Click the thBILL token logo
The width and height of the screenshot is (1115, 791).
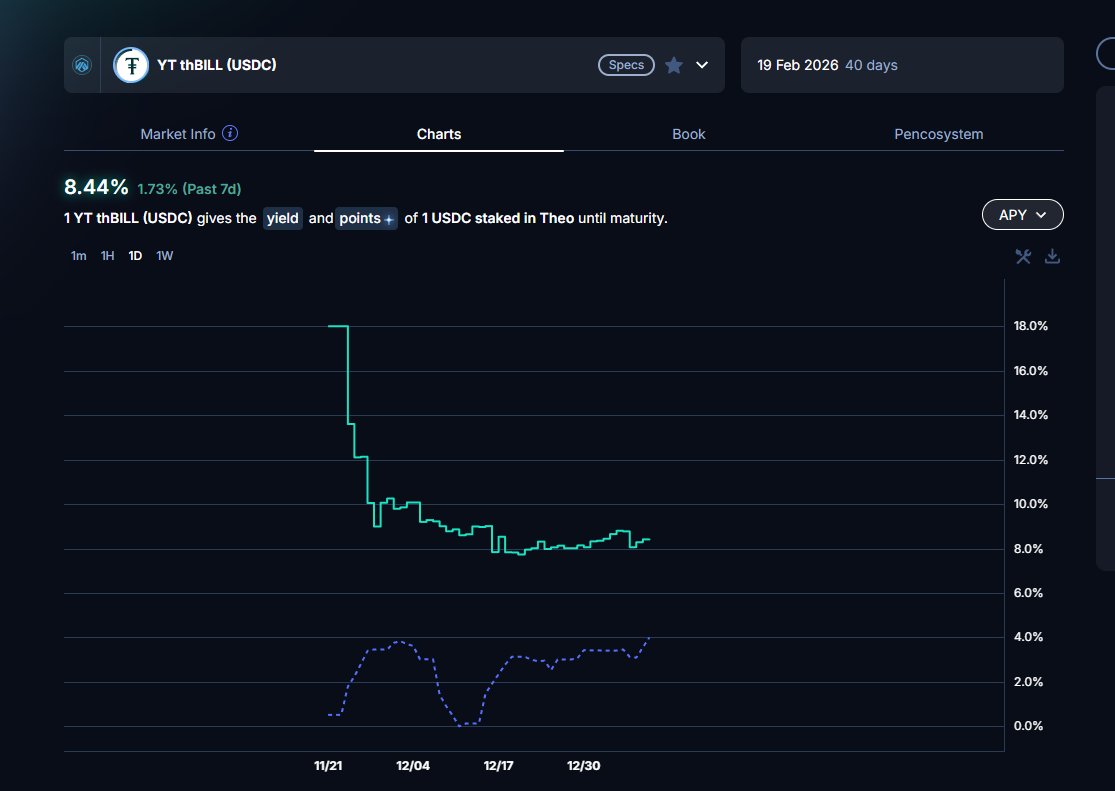pyautogui.click(x=131, y=65)
